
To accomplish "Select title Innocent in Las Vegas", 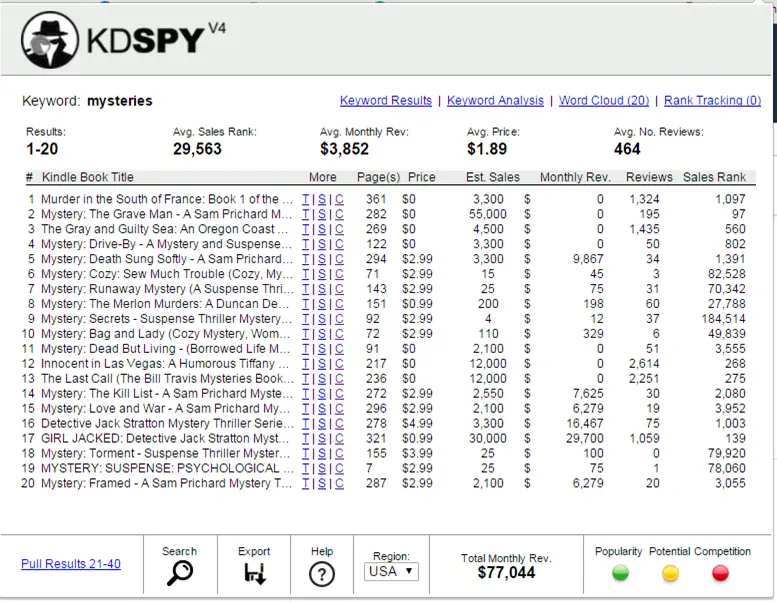I will (x=165, y=364).
